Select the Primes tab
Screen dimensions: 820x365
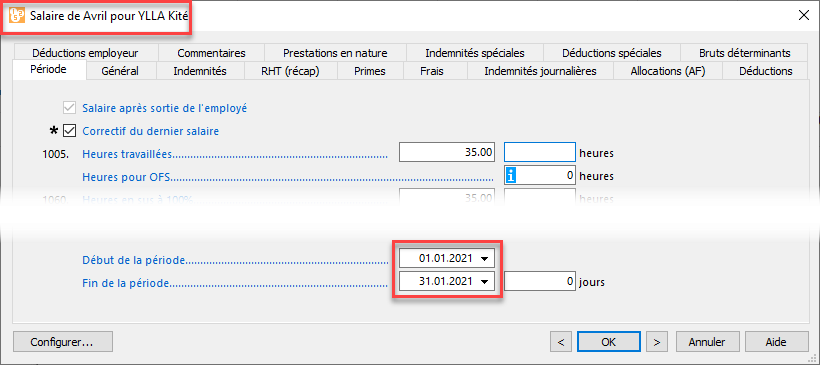tap(370, 71)
